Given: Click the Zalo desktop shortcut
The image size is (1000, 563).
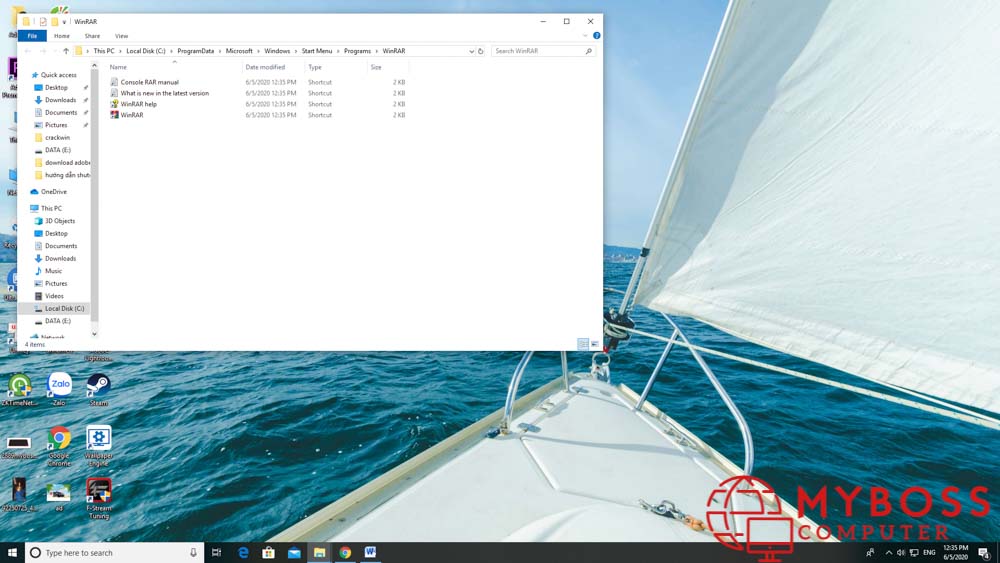Looking at the screenshot, I should tap(59, 386).
